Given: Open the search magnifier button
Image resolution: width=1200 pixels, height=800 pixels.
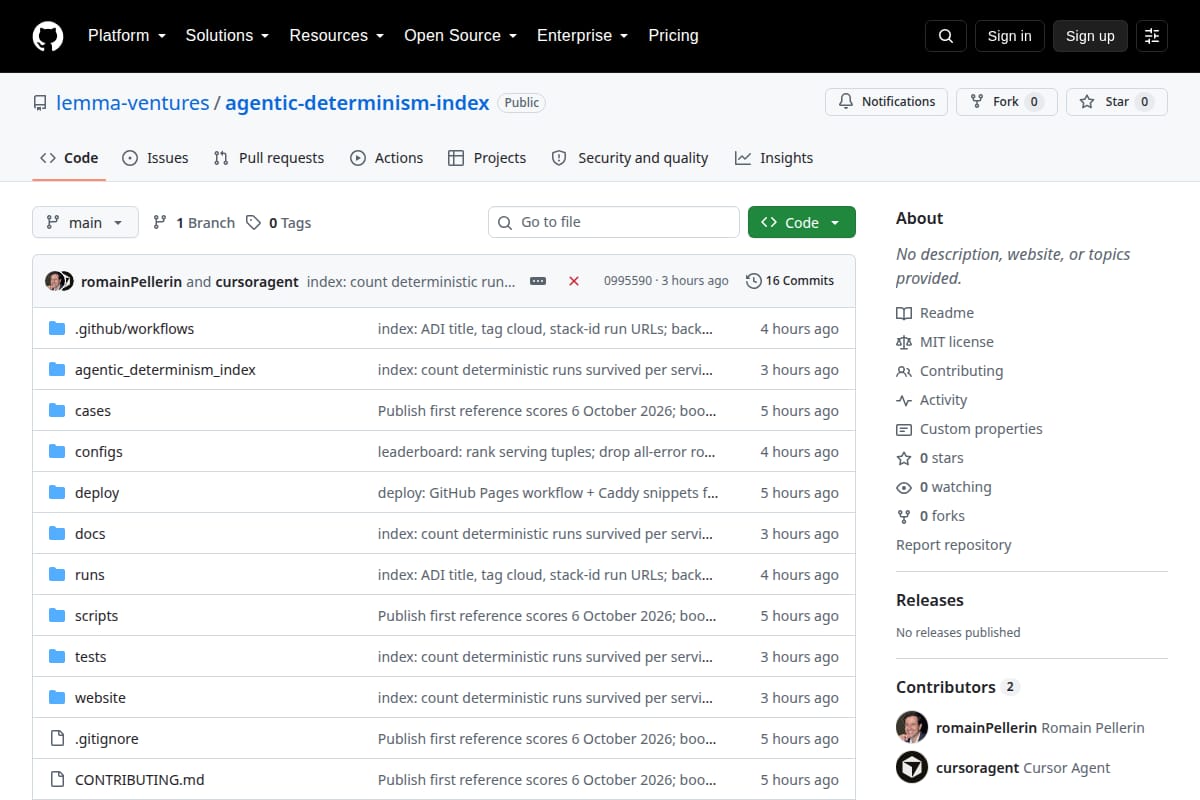Looking at the screenshot, I should (x=946, y=36).
